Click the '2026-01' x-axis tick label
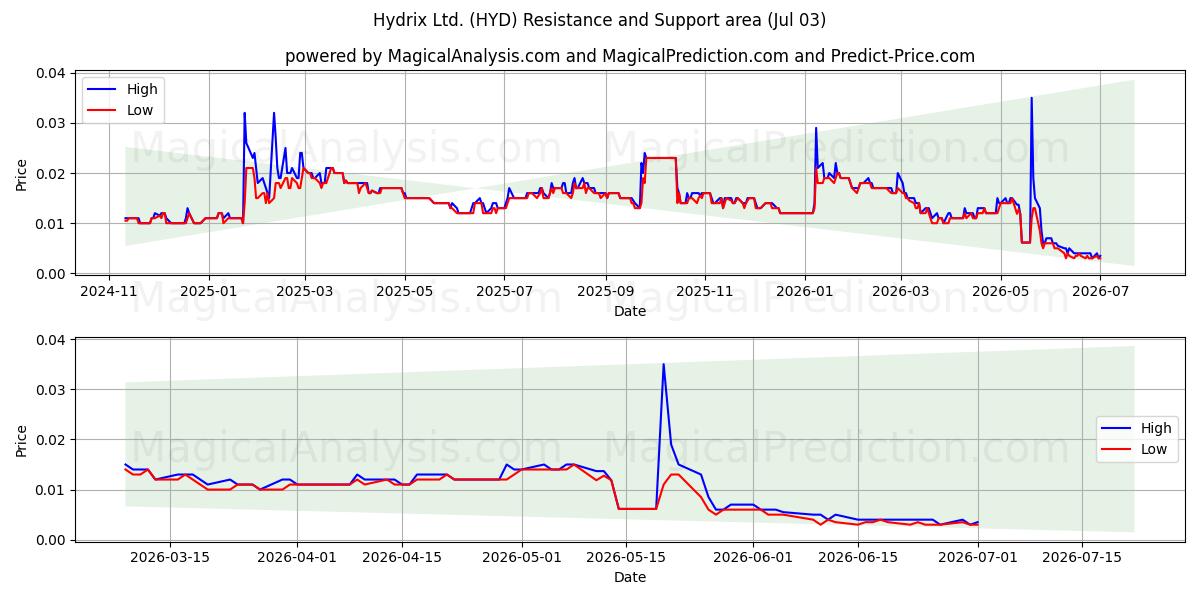Screen dimensions: 1200x600 [x=804, y=291]
